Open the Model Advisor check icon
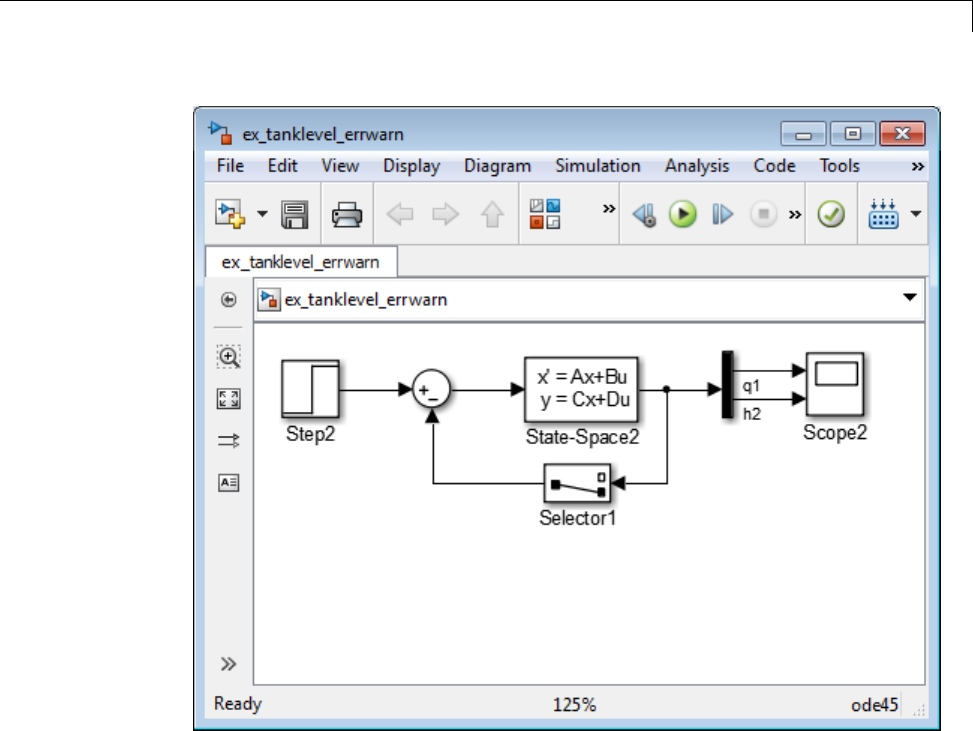 pos(831,215)
